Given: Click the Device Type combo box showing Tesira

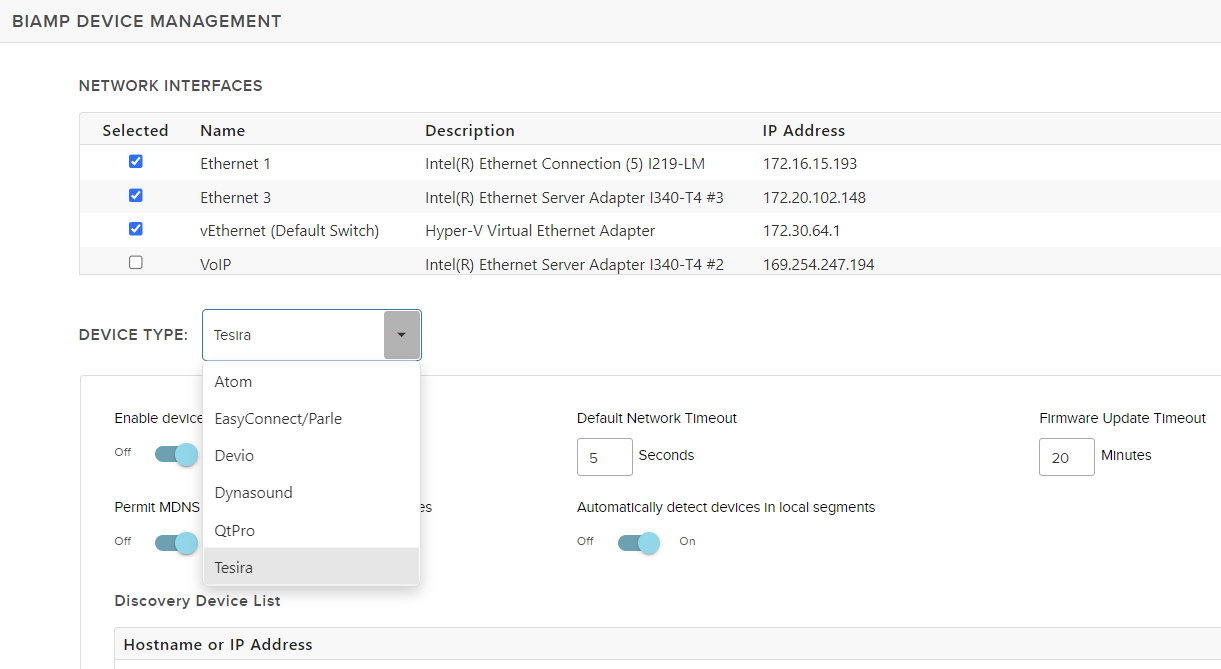Looking at the screenshot, I should (311, 335).
